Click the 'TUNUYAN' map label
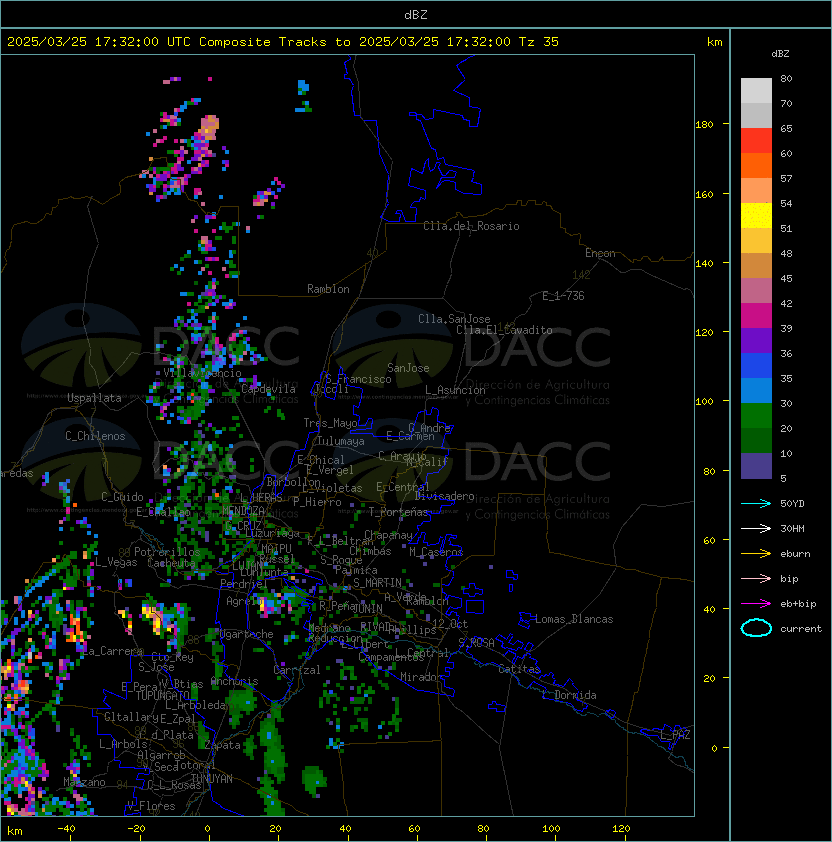This screenshot has width=832, height=842. pyautogui.click(x=212, y=779)
